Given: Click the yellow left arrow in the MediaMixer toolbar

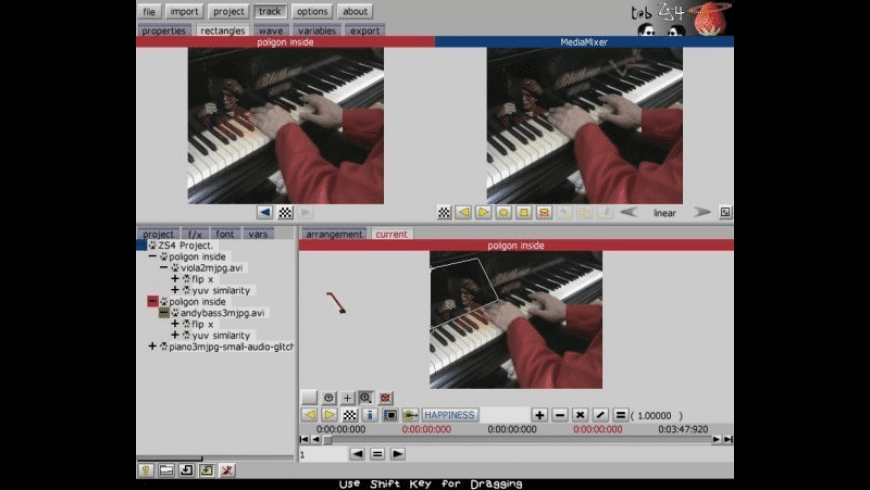Looking at the screenshot, I should pos(463,212).
